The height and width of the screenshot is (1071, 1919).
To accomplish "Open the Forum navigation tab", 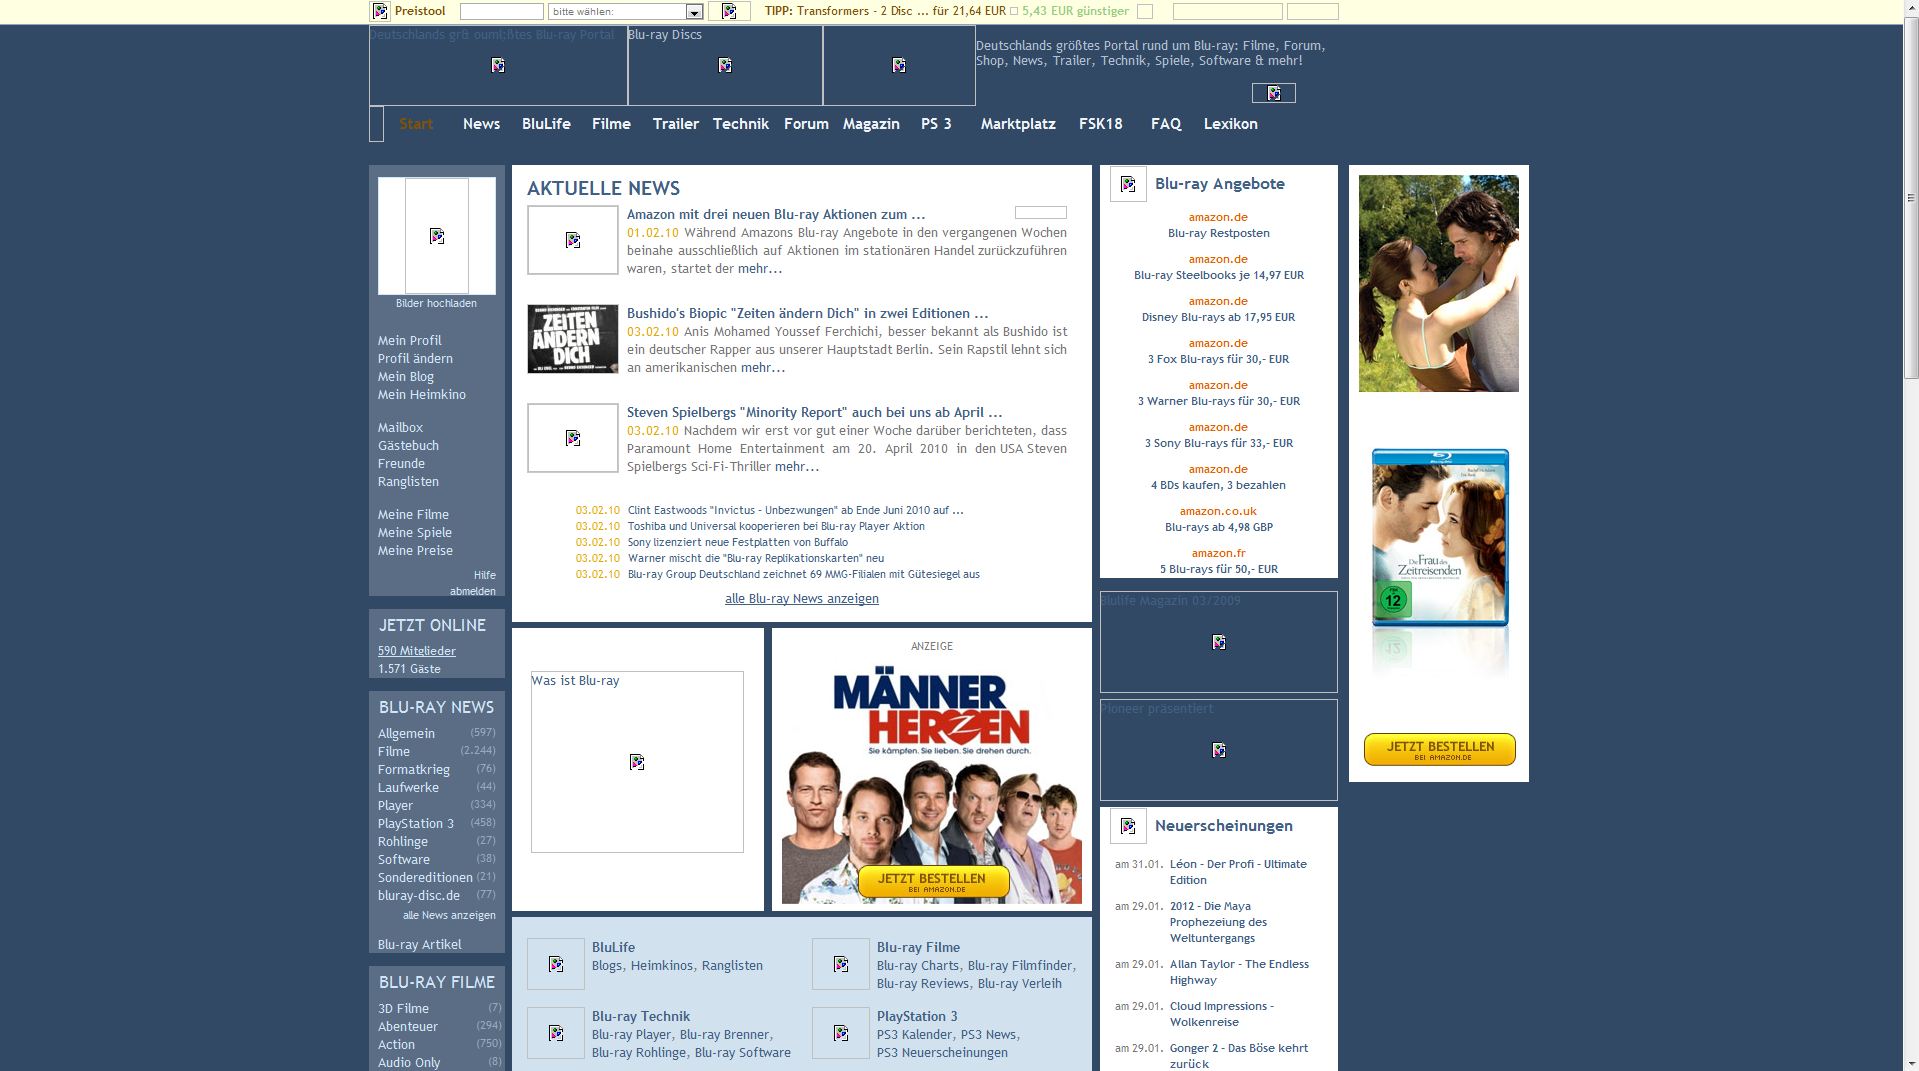I will (806, 124).
